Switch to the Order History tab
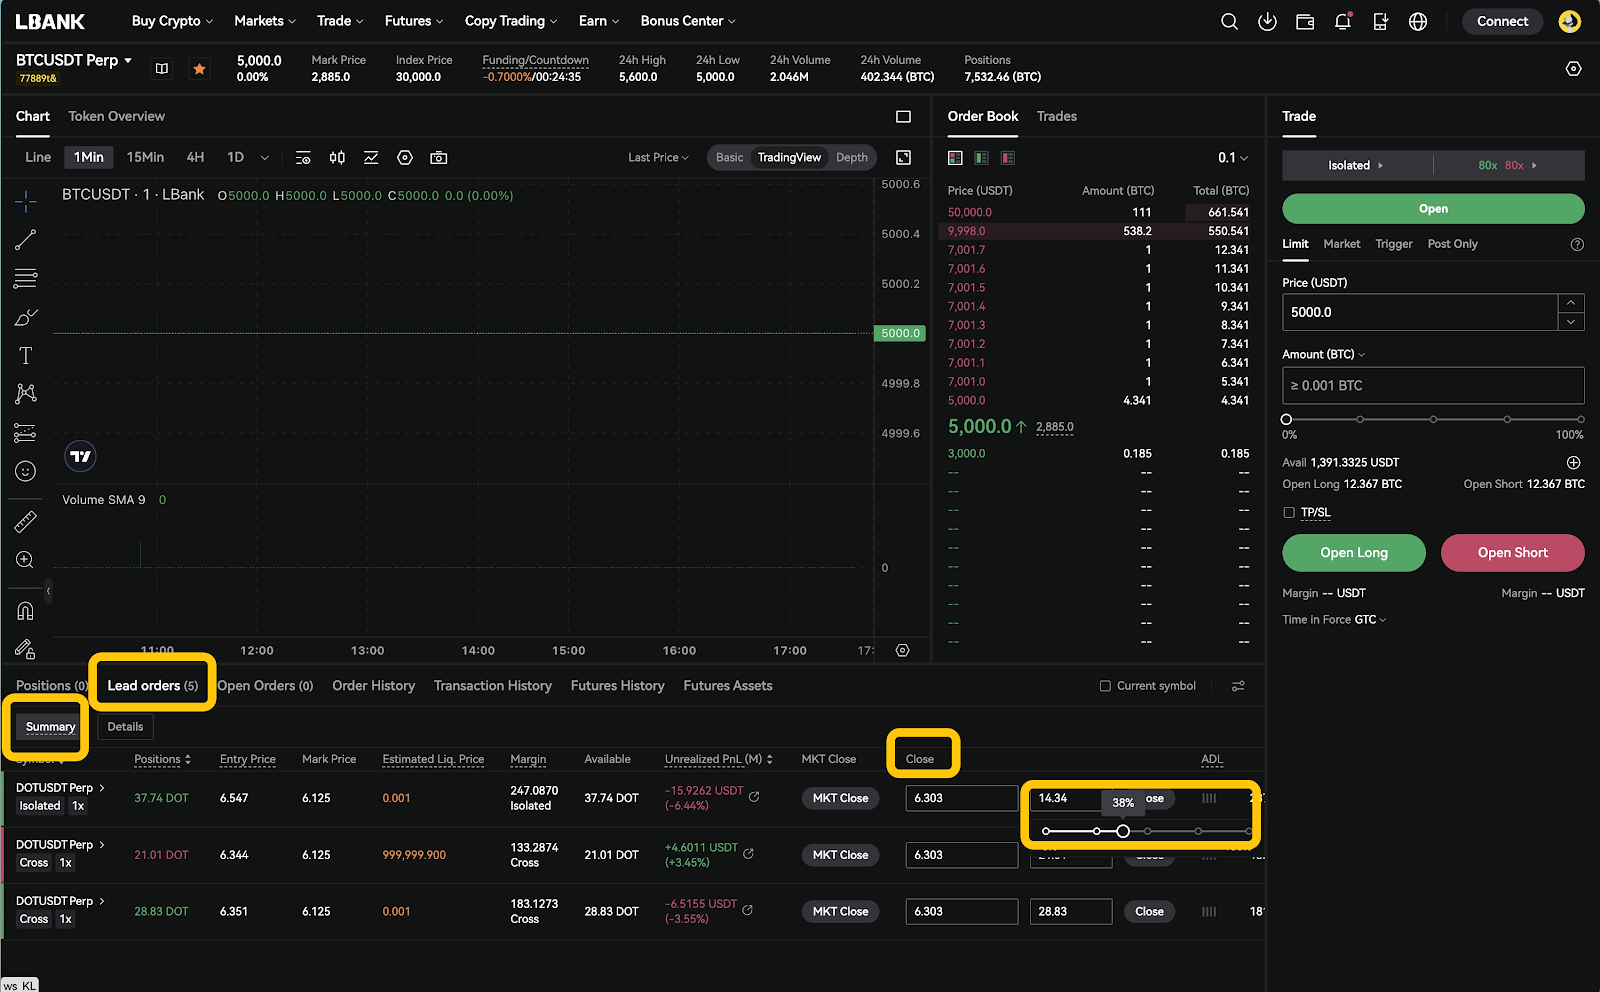Screen dimensions: 1600x992 [373, 686]
